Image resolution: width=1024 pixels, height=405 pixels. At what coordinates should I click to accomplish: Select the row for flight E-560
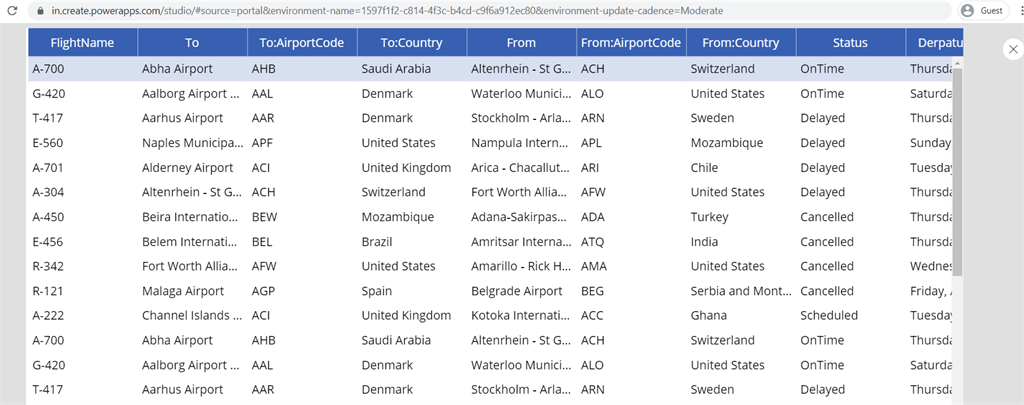pos(48,143)
